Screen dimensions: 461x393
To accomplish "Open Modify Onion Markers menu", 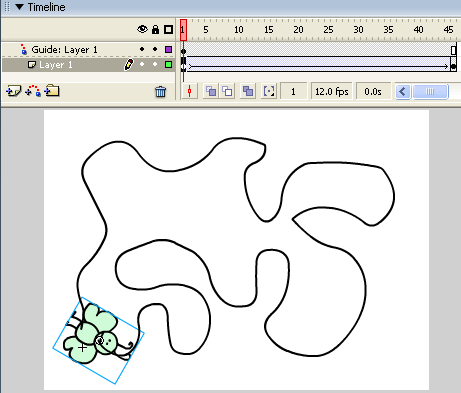I will pyautogui.click(x=269, y=91).
